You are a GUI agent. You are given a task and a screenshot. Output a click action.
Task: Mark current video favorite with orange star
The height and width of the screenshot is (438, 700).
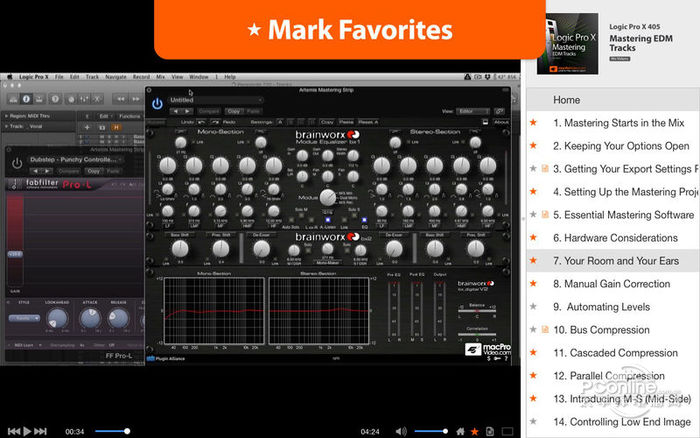(475, 431)
